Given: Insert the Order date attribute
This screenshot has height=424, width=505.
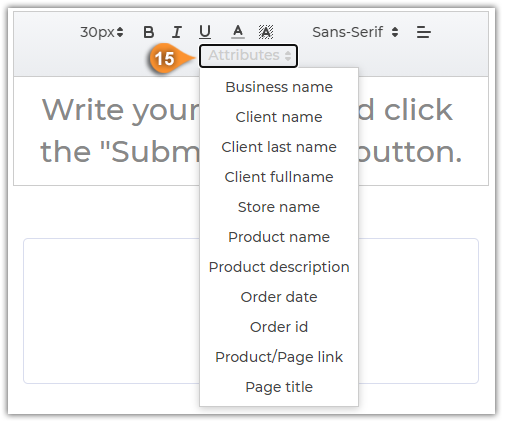Looking at the screenshot, I should click(279, 297).
